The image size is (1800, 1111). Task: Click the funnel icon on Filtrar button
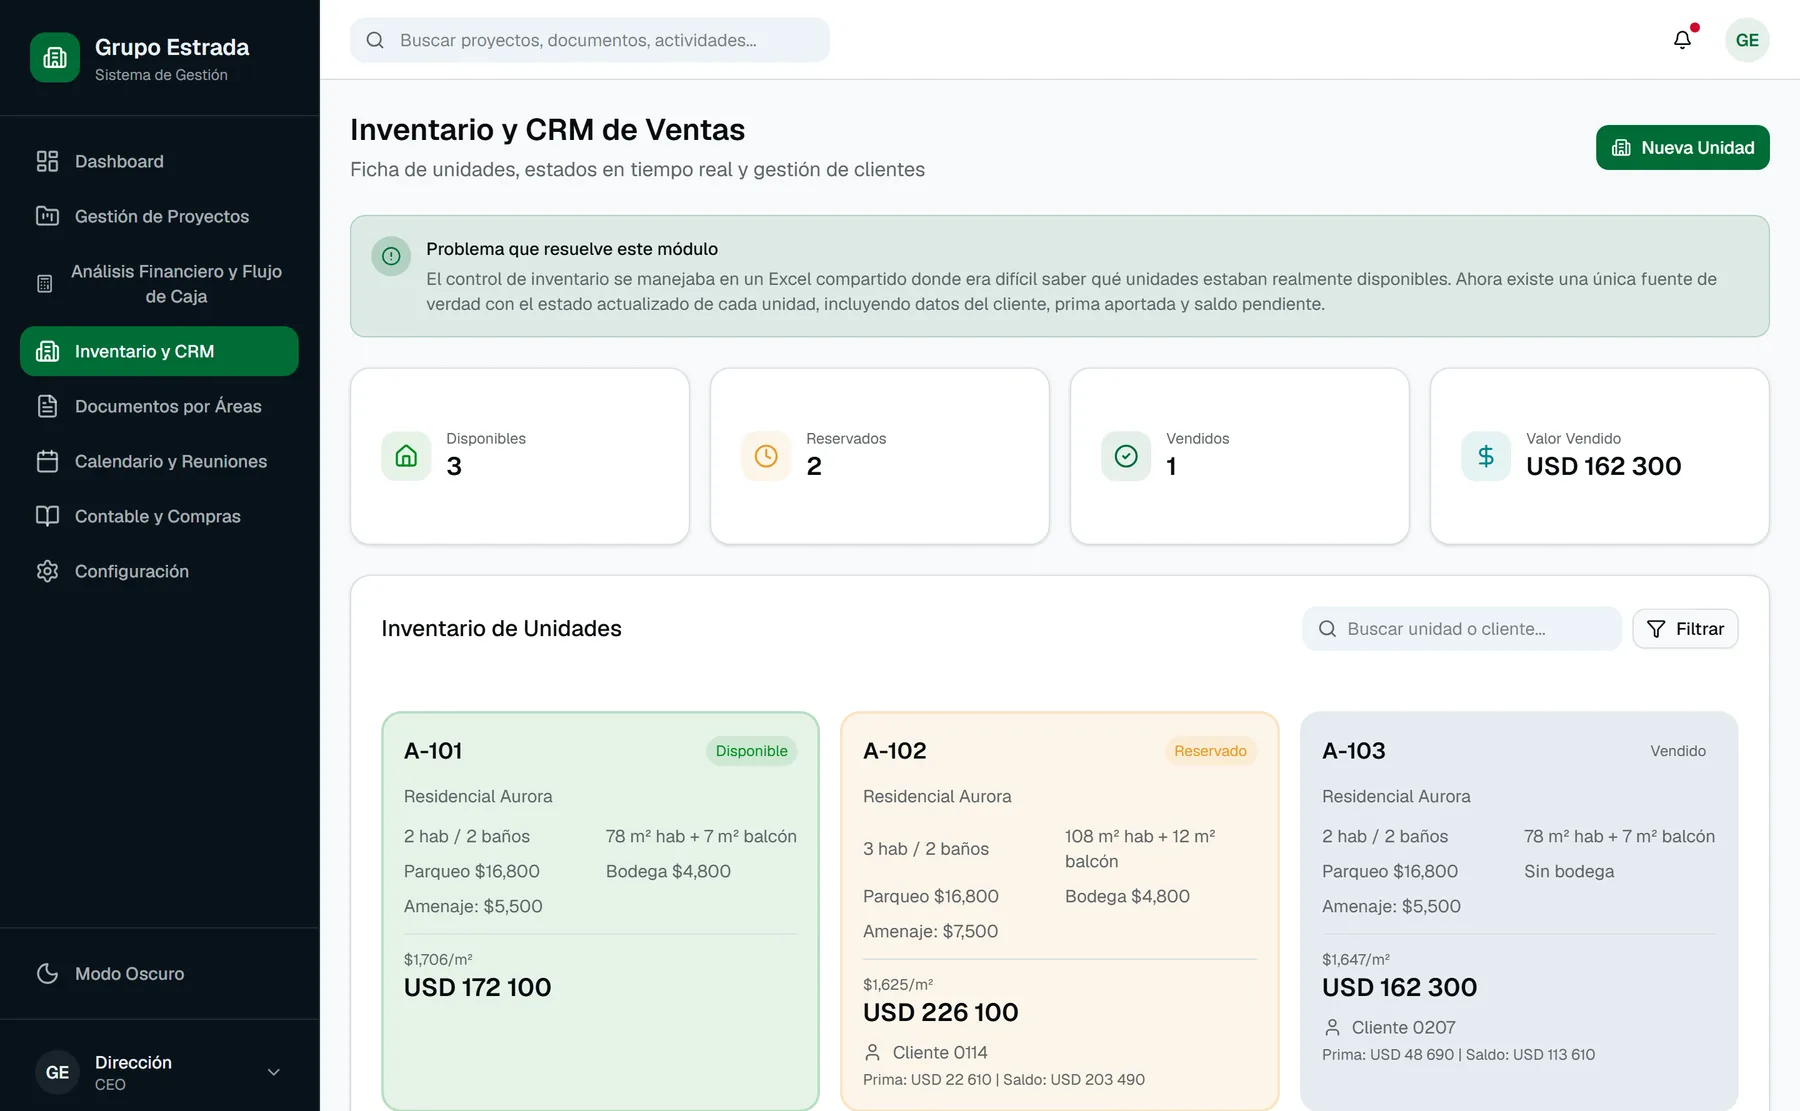click(1656, 629)
